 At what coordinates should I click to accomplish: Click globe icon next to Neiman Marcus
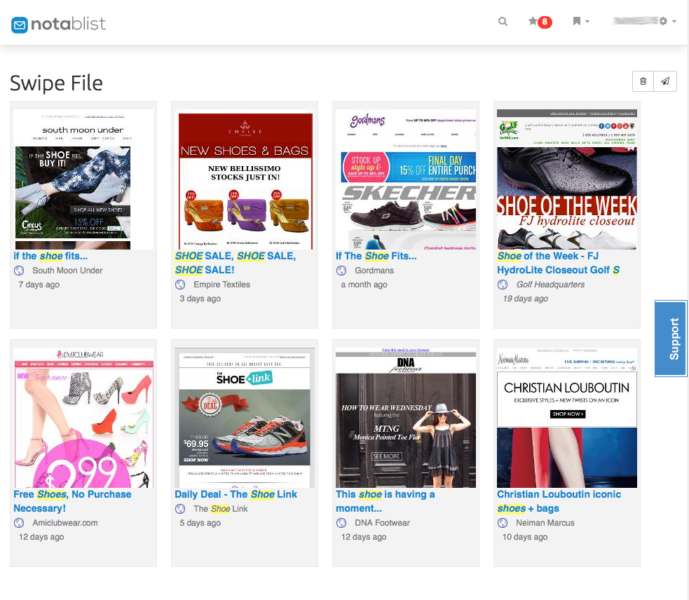pos(502,523)
